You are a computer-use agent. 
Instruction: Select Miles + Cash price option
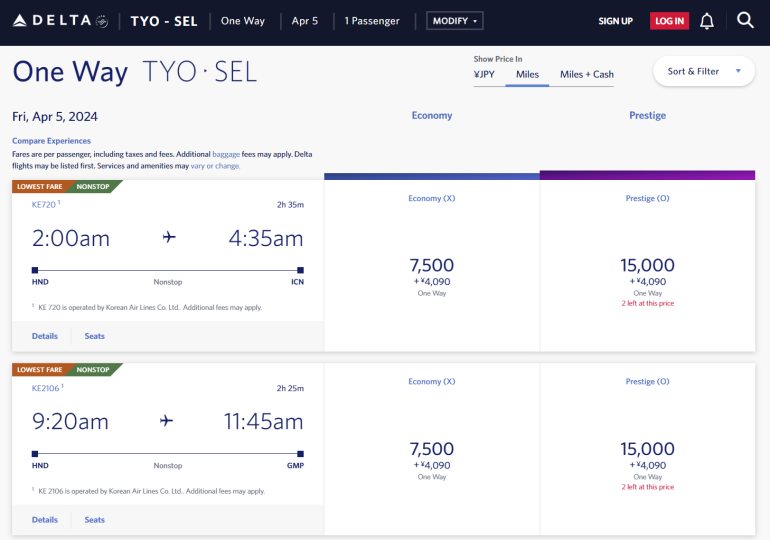click(587, 74)
